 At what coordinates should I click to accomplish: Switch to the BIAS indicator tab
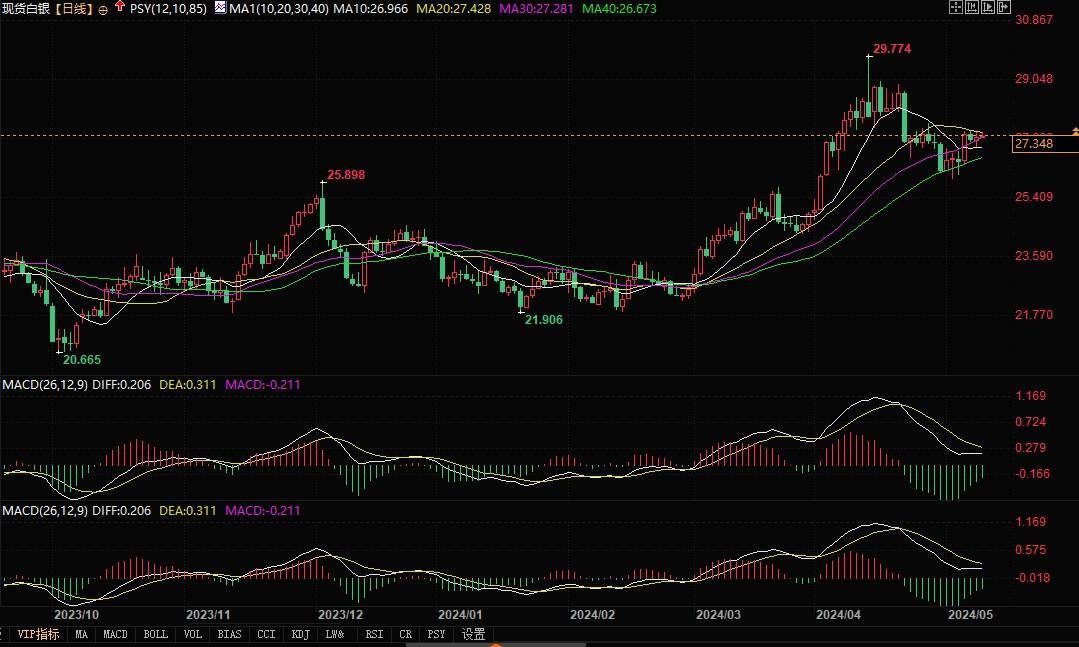pyautogui.click(x=228, y=633)
